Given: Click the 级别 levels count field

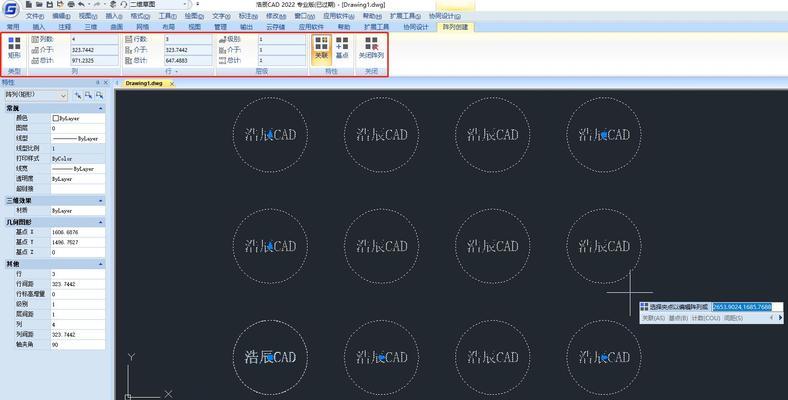Looking at the screenshot, I should (281, 39).
